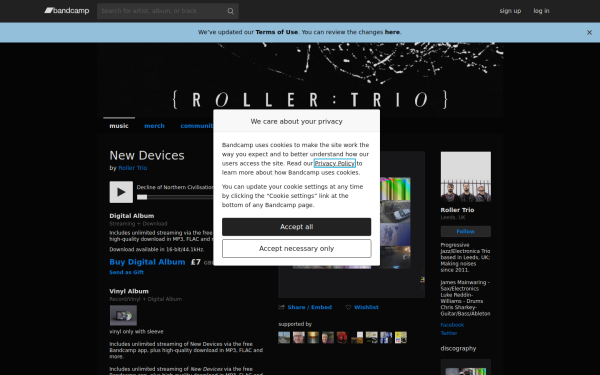This screenshot has height=375, width=600.
Task: Click the Bandcamp logo
Action: click(67, 11)
